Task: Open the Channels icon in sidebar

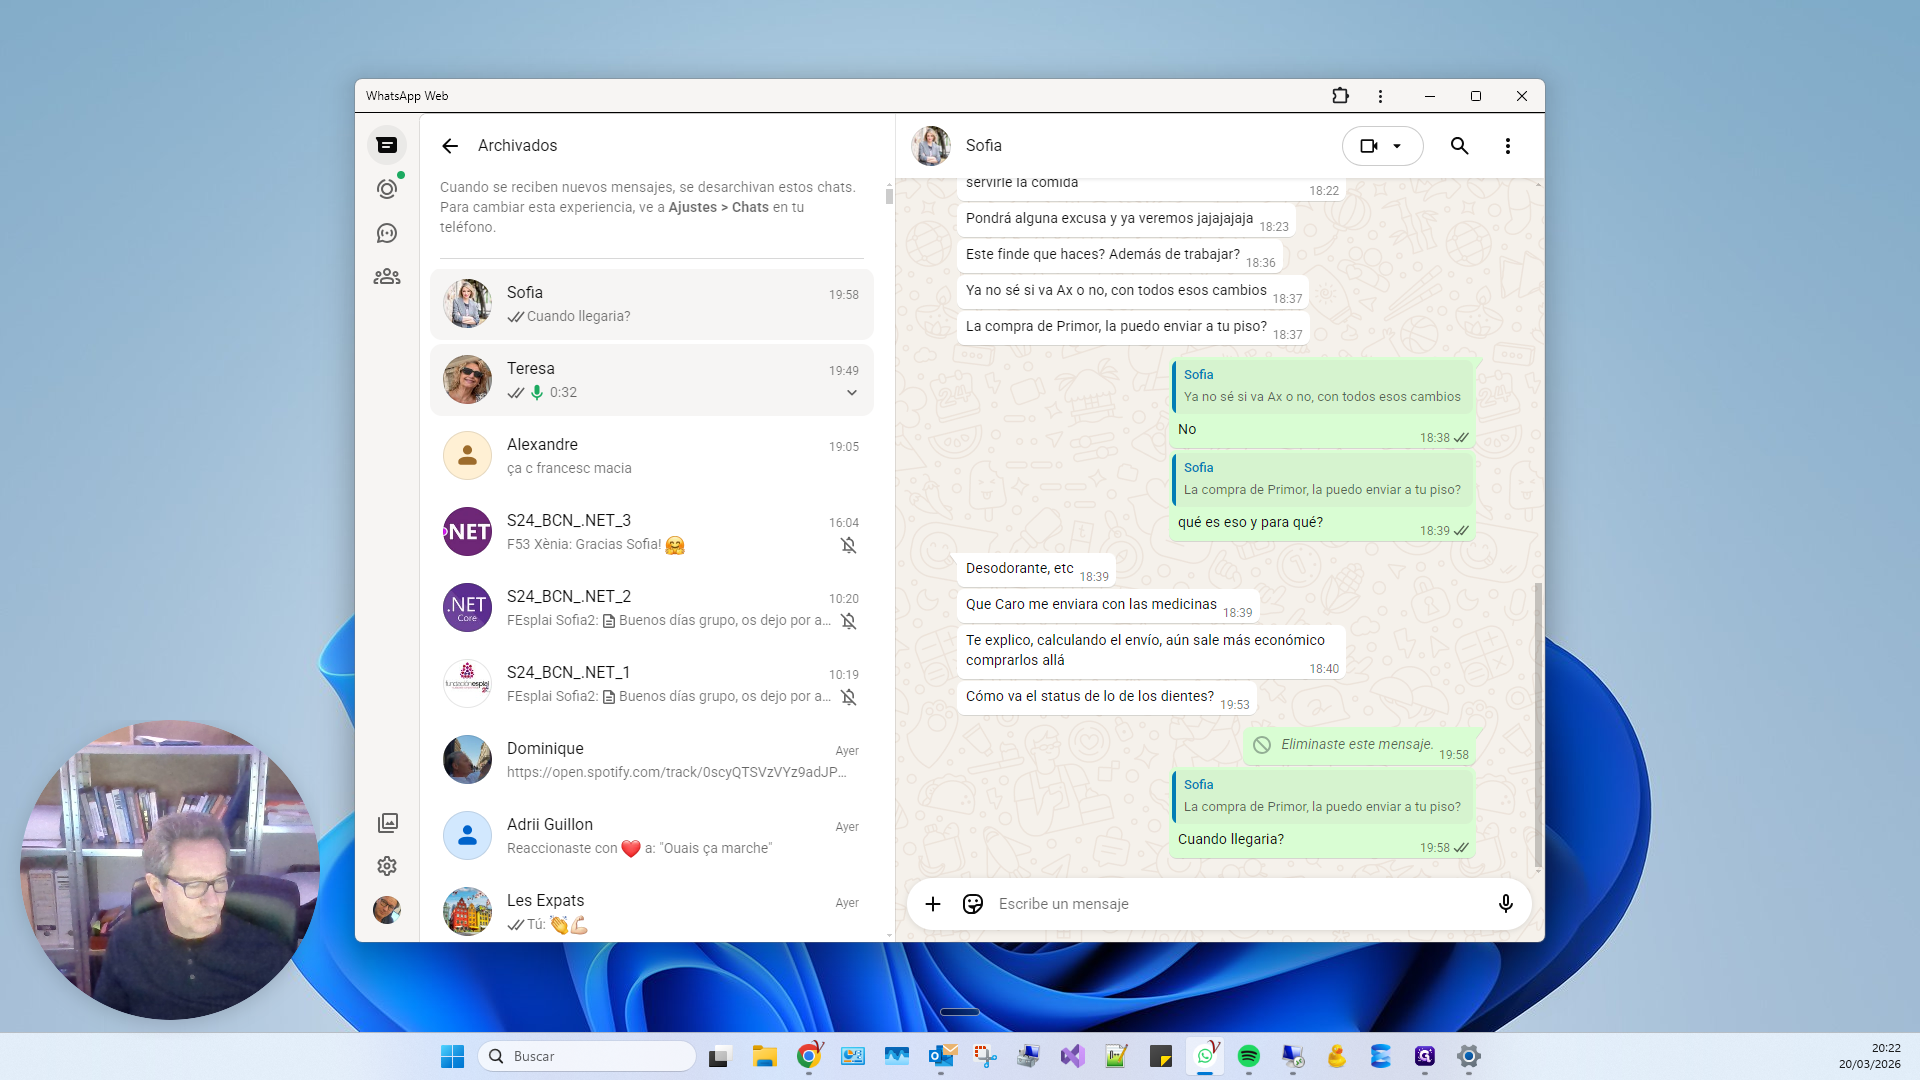Action: click(387, 233)
